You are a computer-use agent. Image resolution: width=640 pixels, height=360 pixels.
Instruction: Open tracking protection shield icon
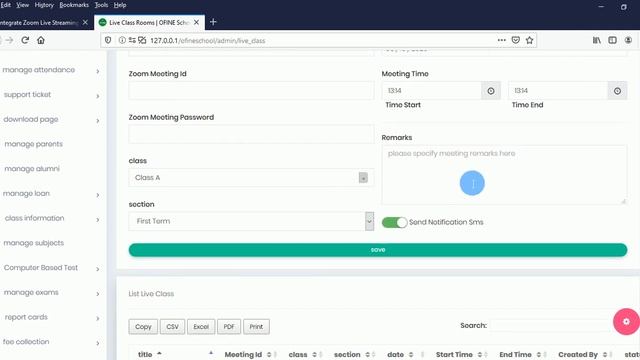(108, 40)
